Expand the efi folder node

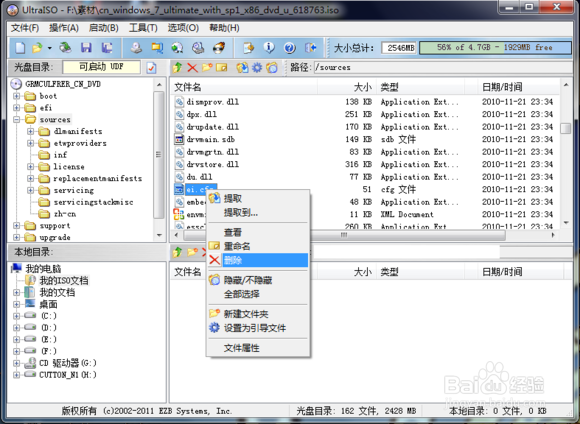pos(16,108)
